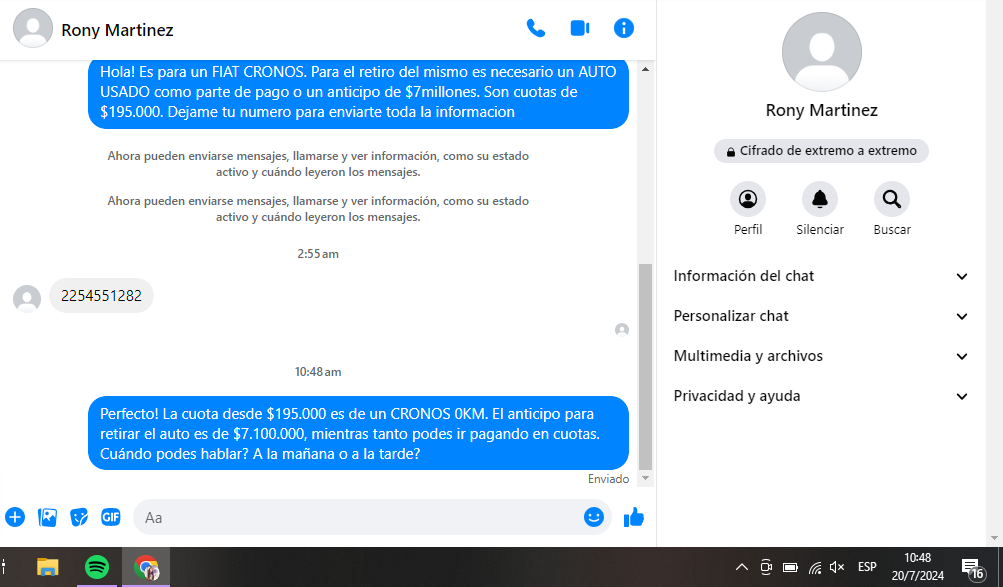Start a video call with Rony Martinez
Screen dimensions: 1003x587
580,28
